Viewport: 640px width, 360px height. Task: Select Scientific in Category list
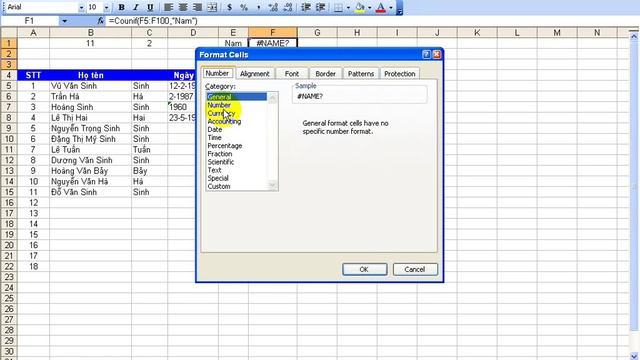tap(237, 162)
